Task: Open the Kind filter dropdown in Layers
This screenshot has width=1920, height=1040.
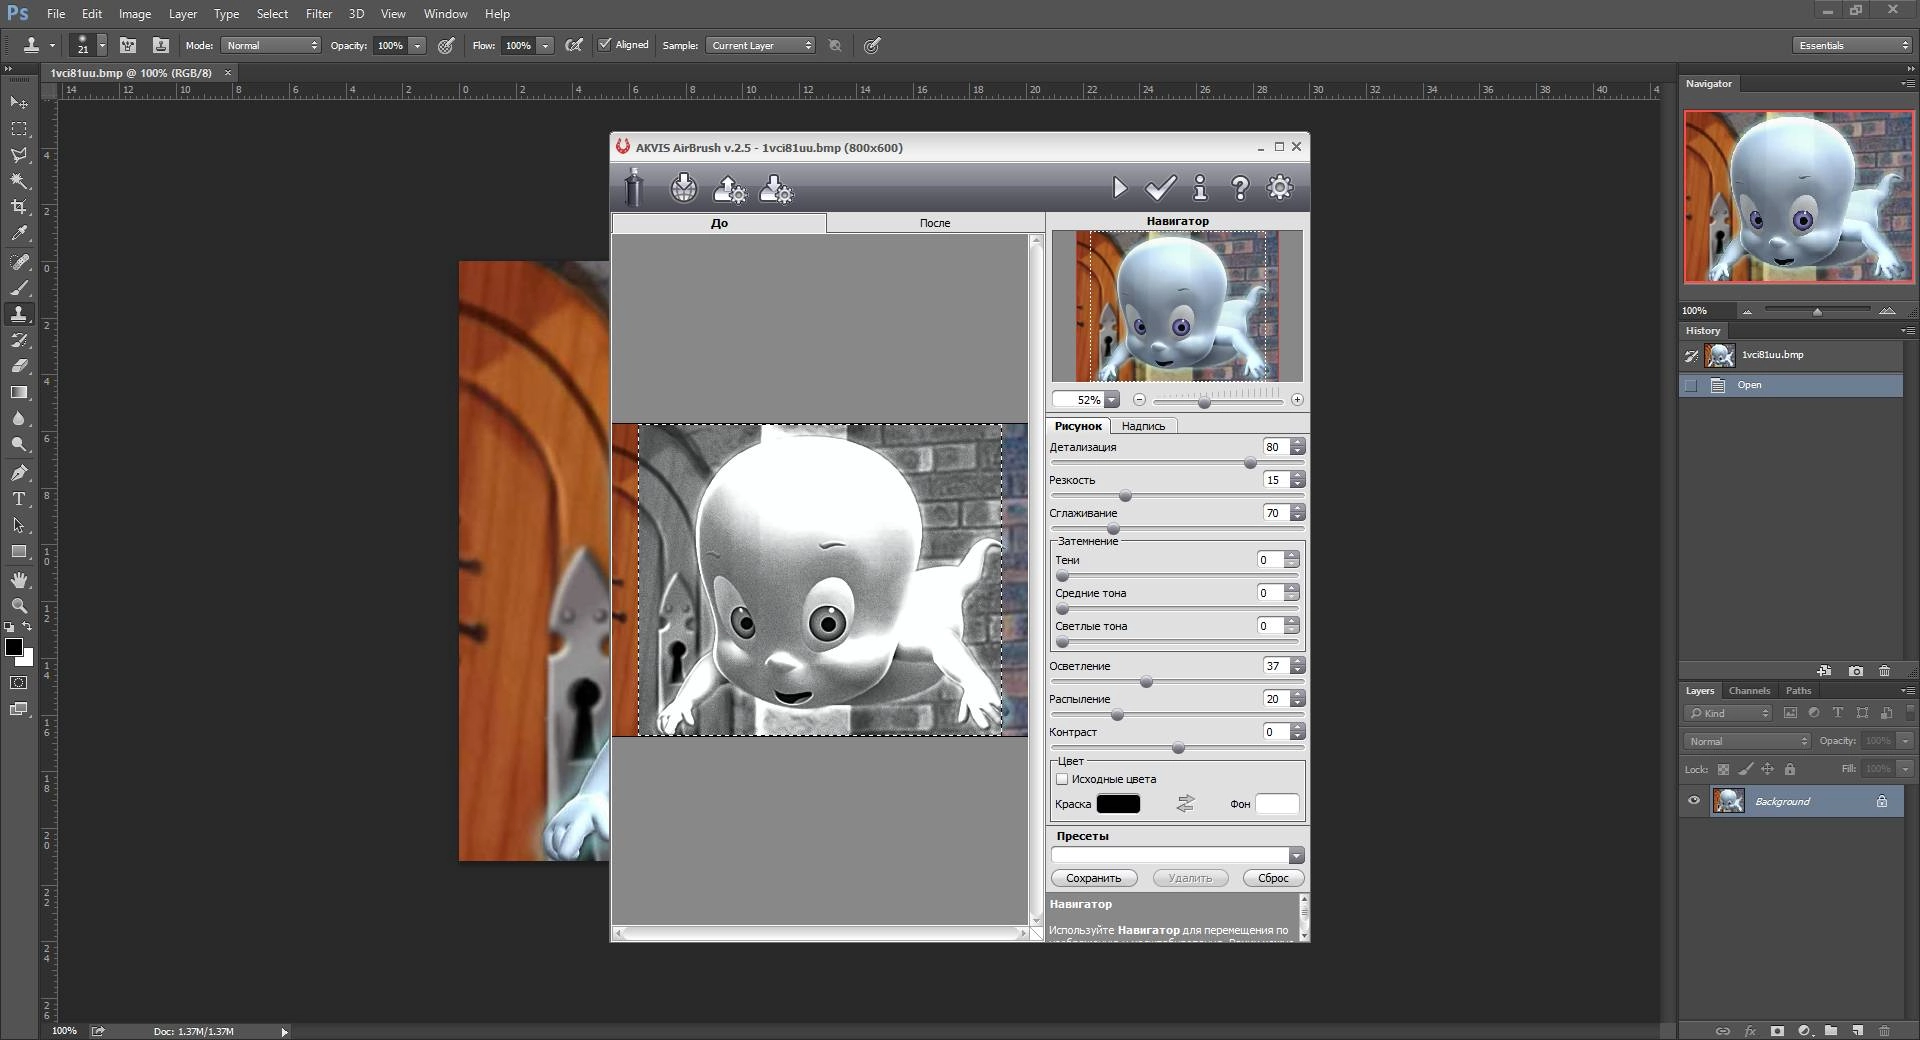Action: pyautogui.click(x=1728, y=713)
